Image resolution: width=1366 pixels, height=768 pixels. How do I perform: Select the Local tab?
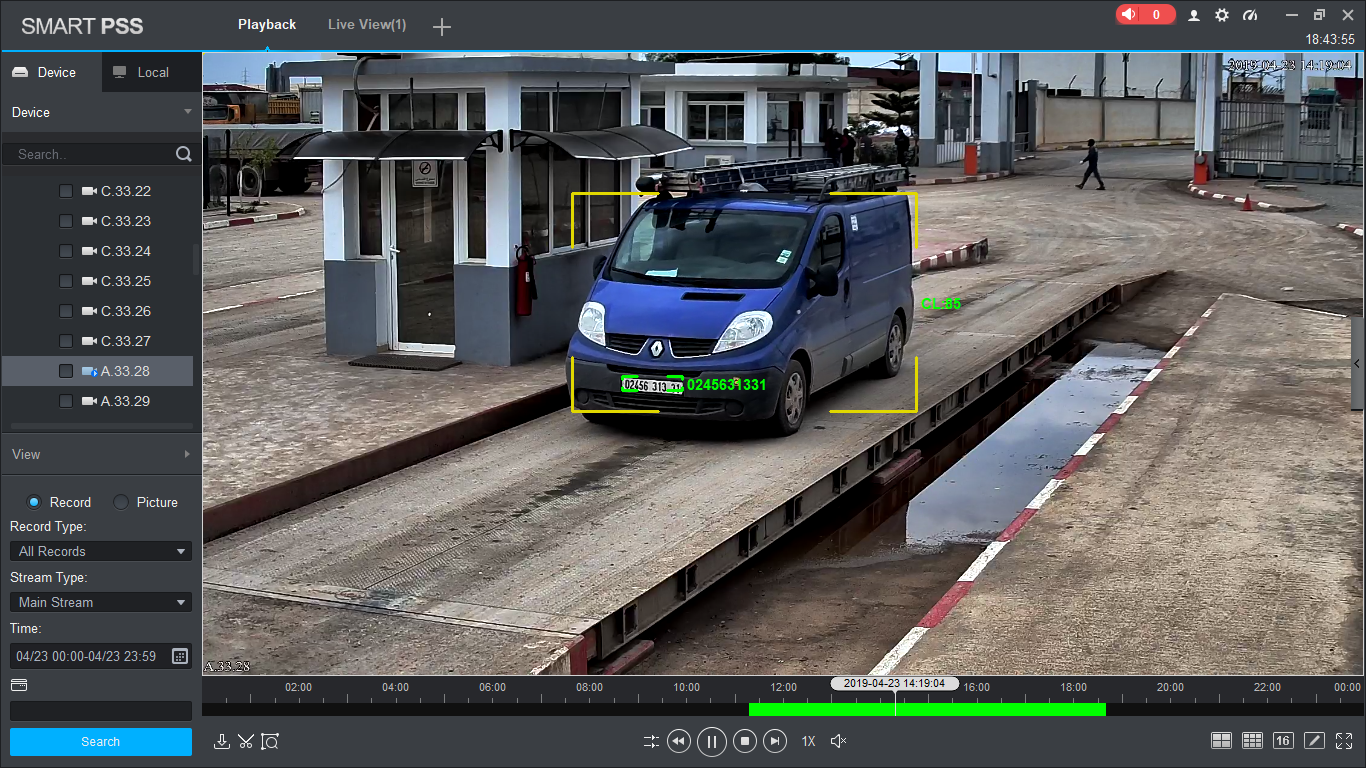152,72
